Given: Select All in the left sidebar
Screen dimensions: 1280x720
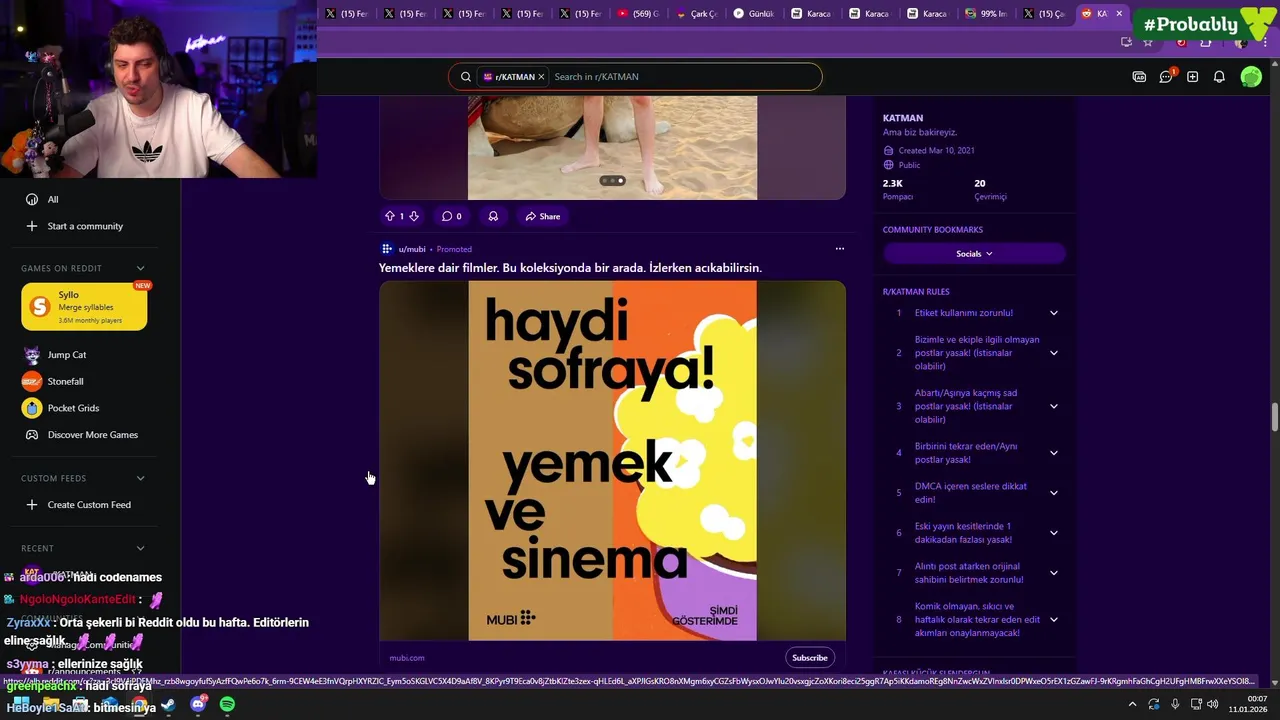Looking at the screenshot, I should tap(53, 199).
